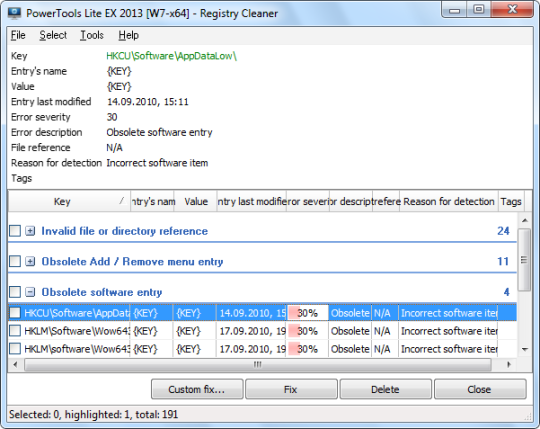Click the Fix button
540x429 pixels.
tap(291, 389)
